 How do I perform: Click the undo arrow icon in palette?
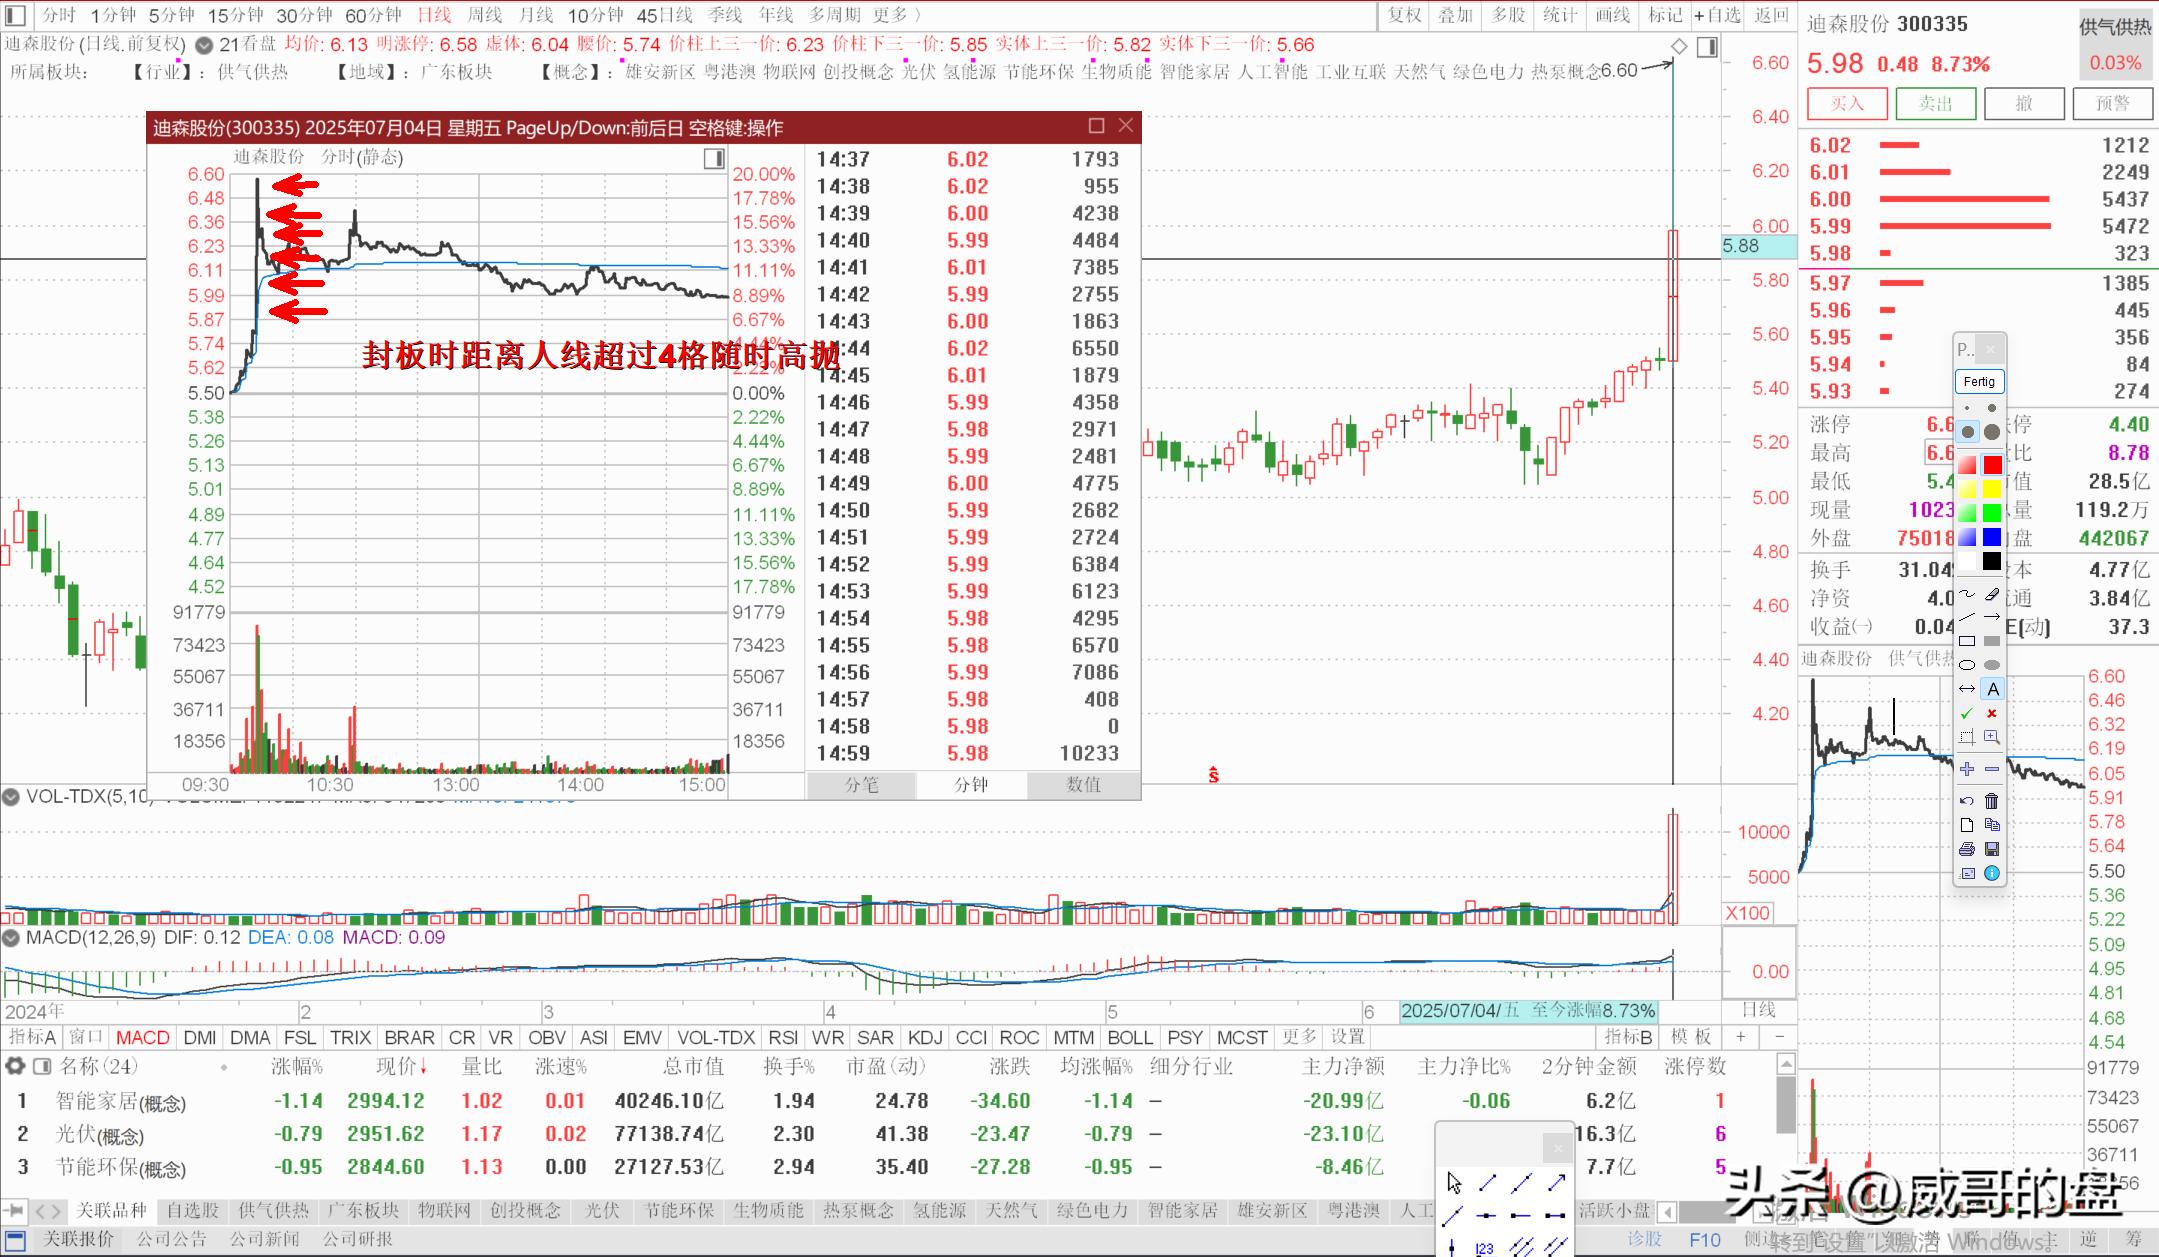(1967, 801)
